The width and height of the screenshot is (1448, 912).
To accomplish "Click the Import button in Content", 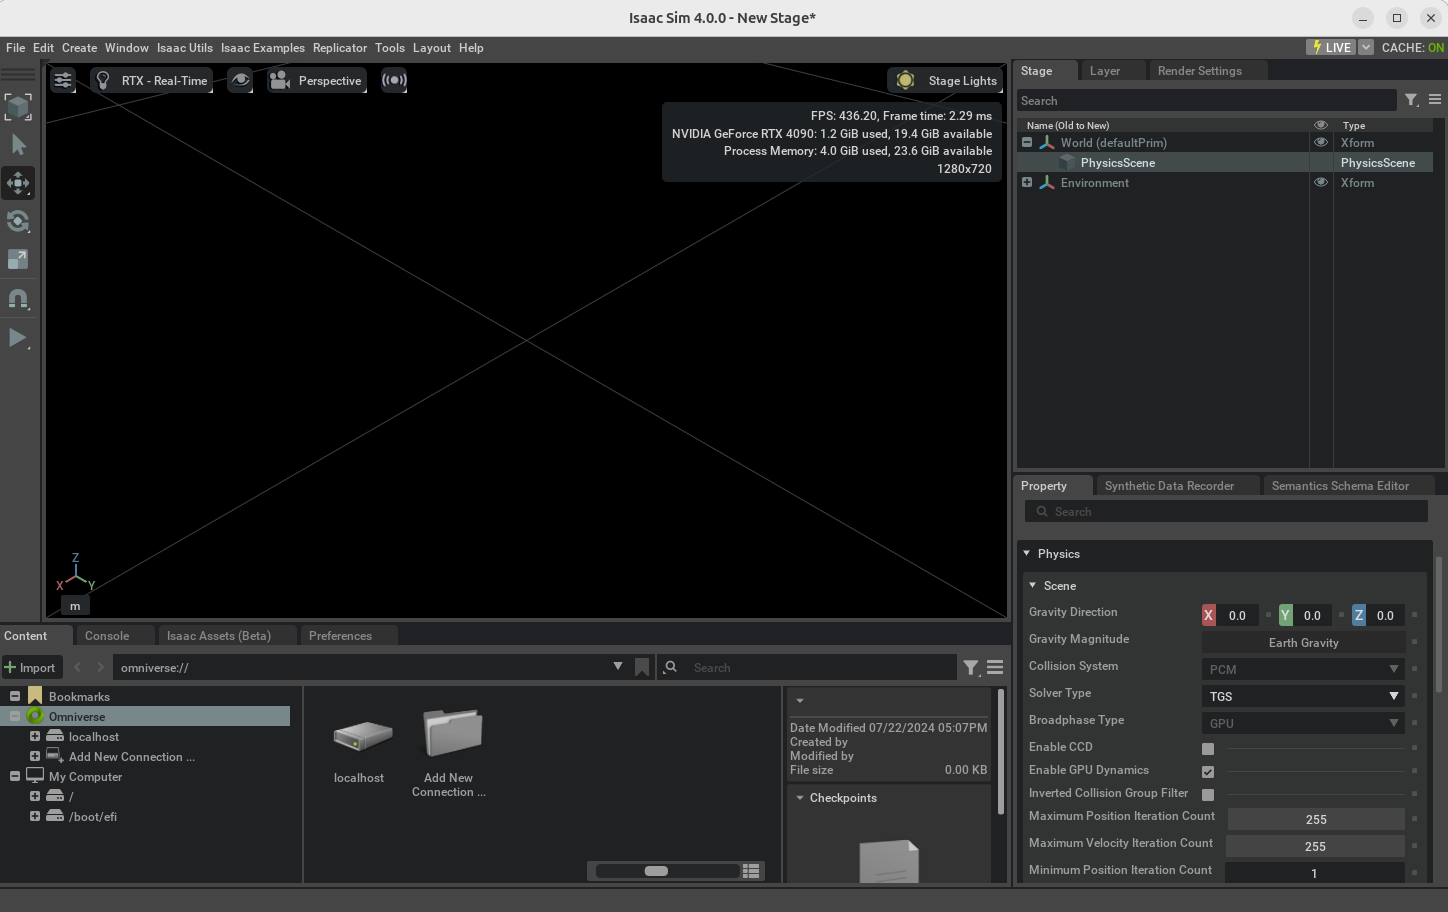I will coord(32,667).
